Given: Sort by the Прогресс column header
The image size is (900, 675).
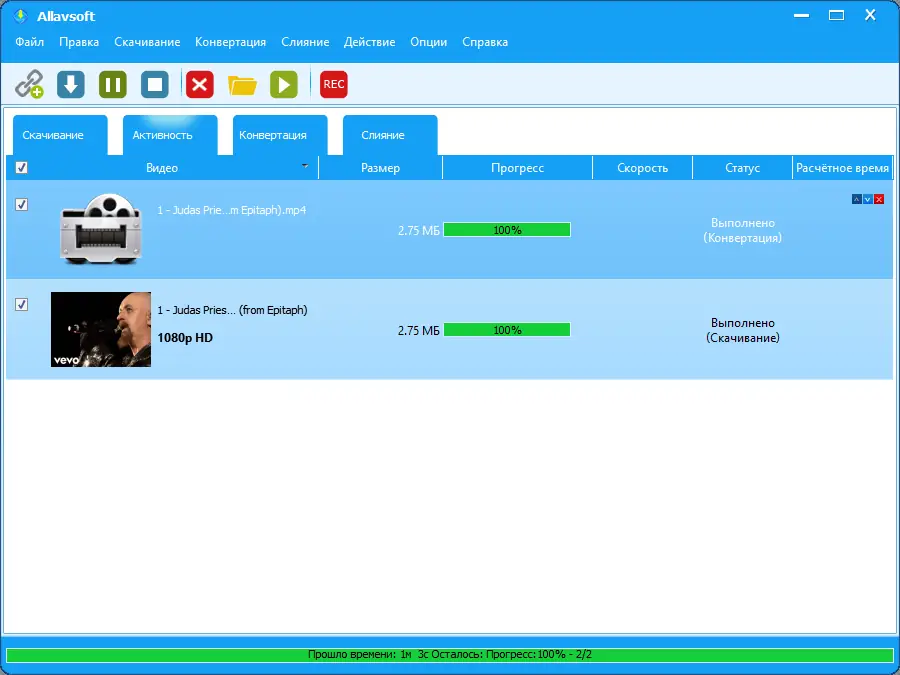Looking at the screenshot, I should click(x=517, y=168).
